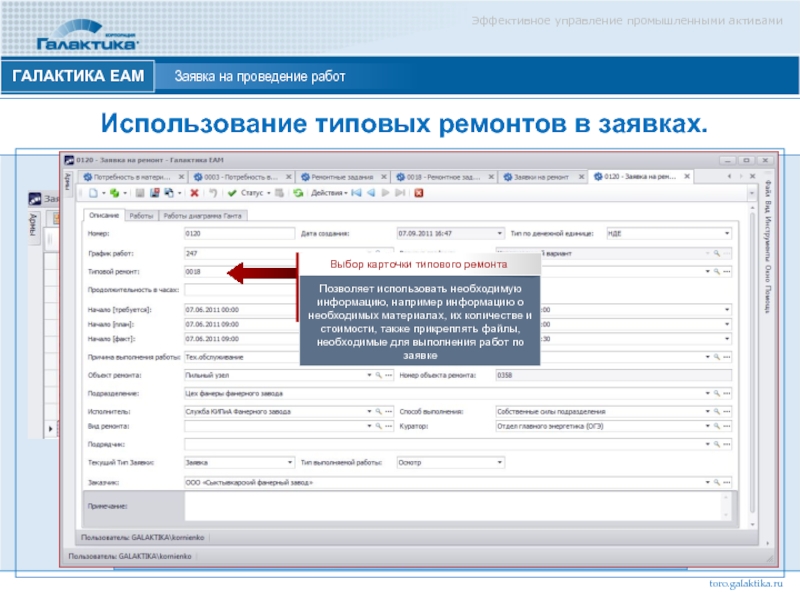This screenshot has width=800, height=600.
Task: Click the ellipsis button in Типовой ремонт field
Action: click(x=727, y=271)
